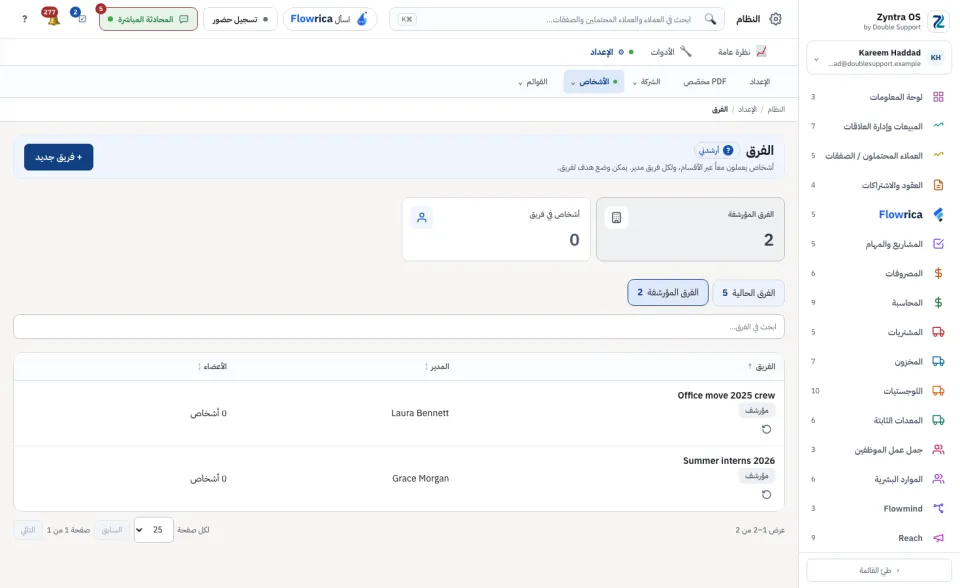Sort table by المدير column

[437, 366]
